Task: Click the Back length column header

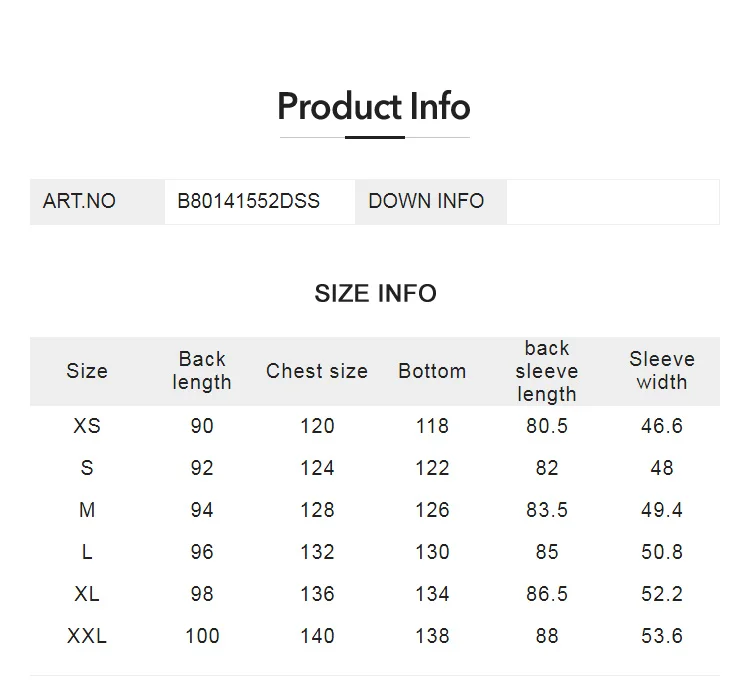Action: [x=202, y=371]
